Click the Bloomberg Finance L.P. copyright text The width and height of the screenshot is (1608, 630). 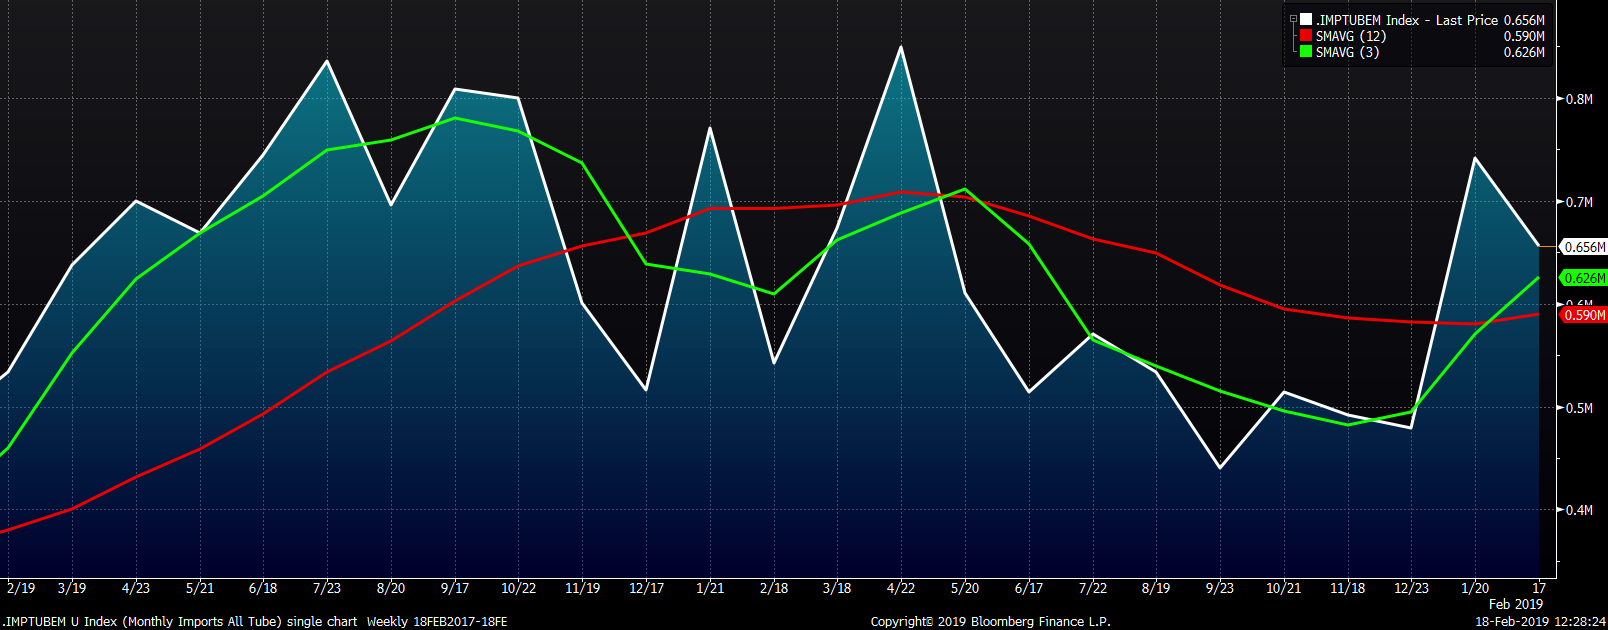pos(990,621)
